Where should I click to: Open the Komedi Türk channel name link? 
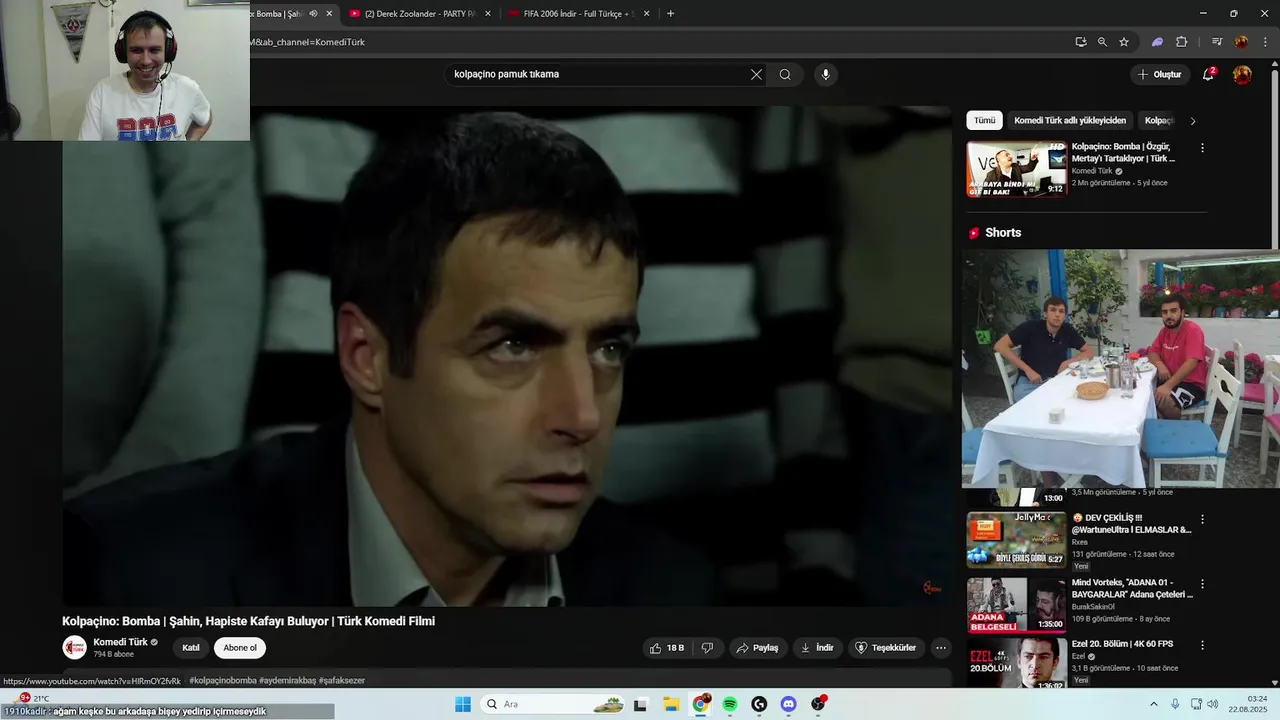pos(120,642)
